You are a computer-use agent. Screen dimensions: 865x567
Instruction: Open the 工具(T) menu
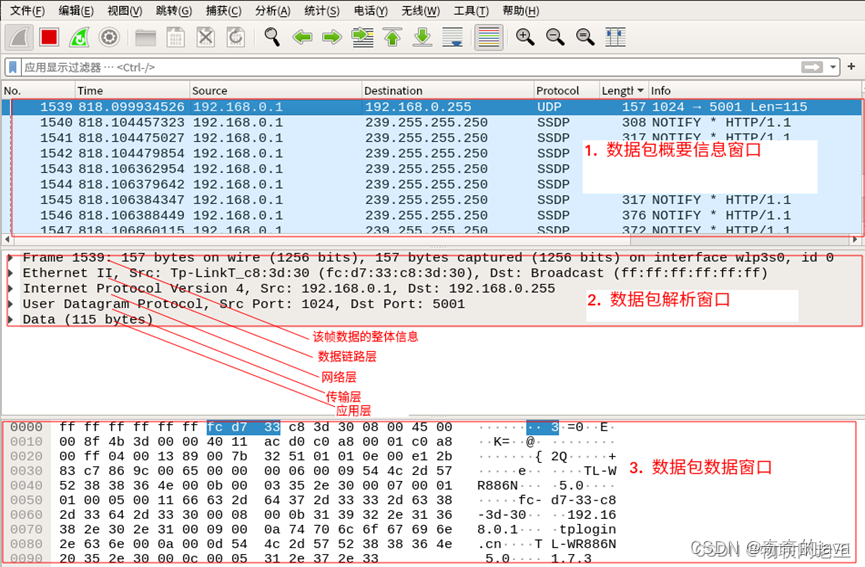pyautogui.click(x=471, y=10)
